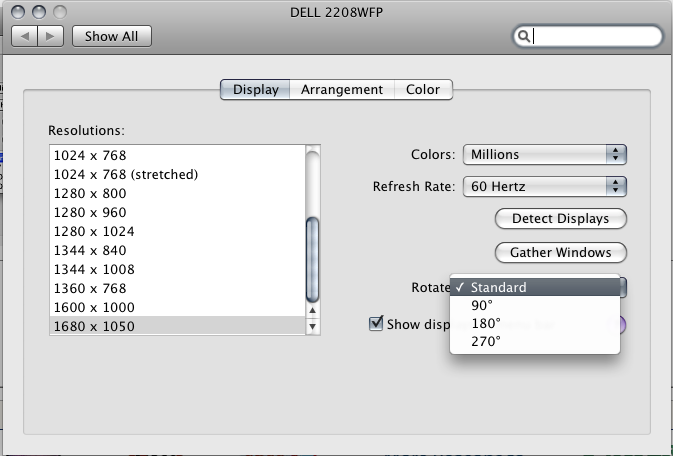Click the resolution list scroll down arrow
This screenshot has height=456, width=673.
(312, 326)
